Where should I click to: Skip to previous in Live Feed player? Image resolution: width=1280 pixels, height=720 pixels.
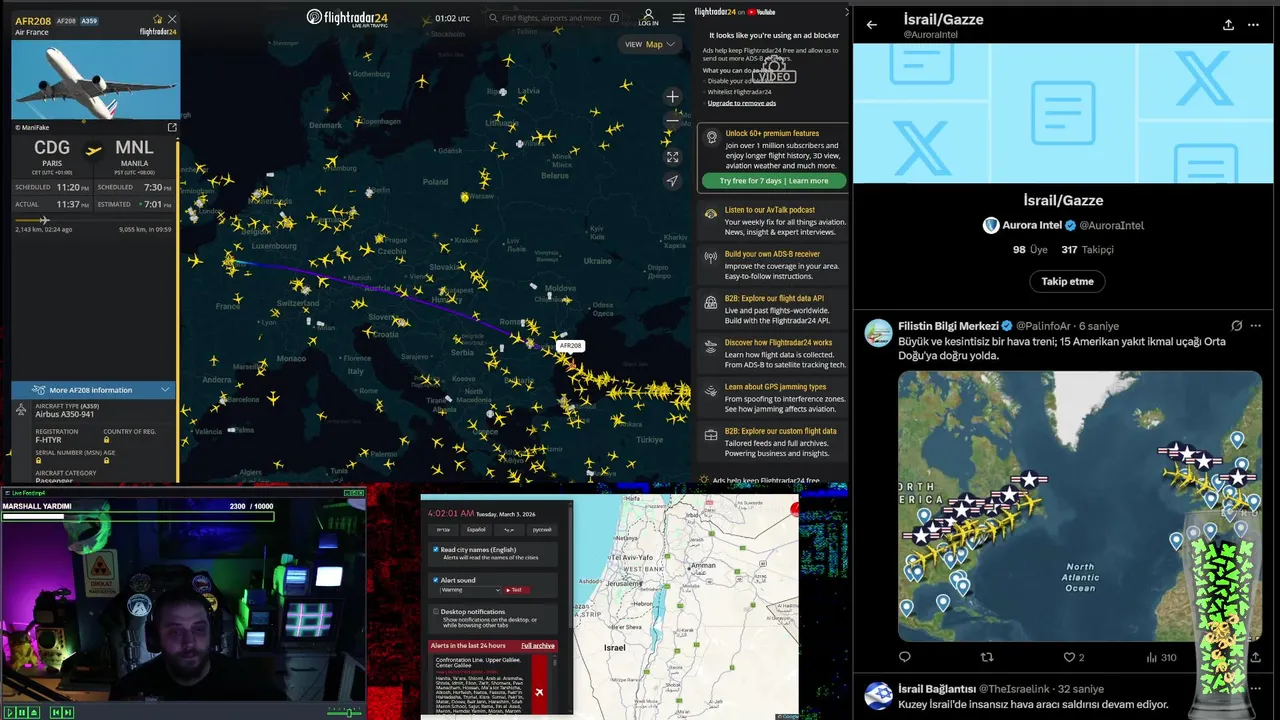(x=56, y=712)
